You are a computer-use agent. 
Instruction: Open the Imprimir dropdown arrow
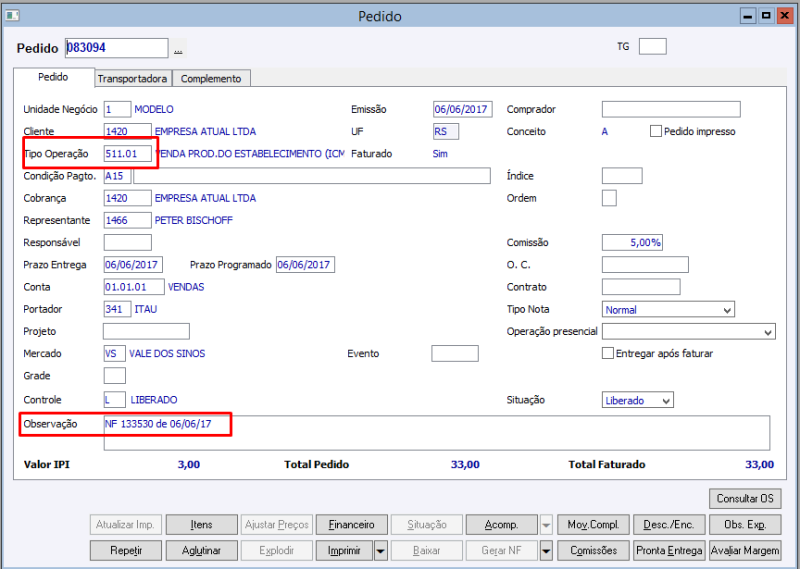pos(381,551)
